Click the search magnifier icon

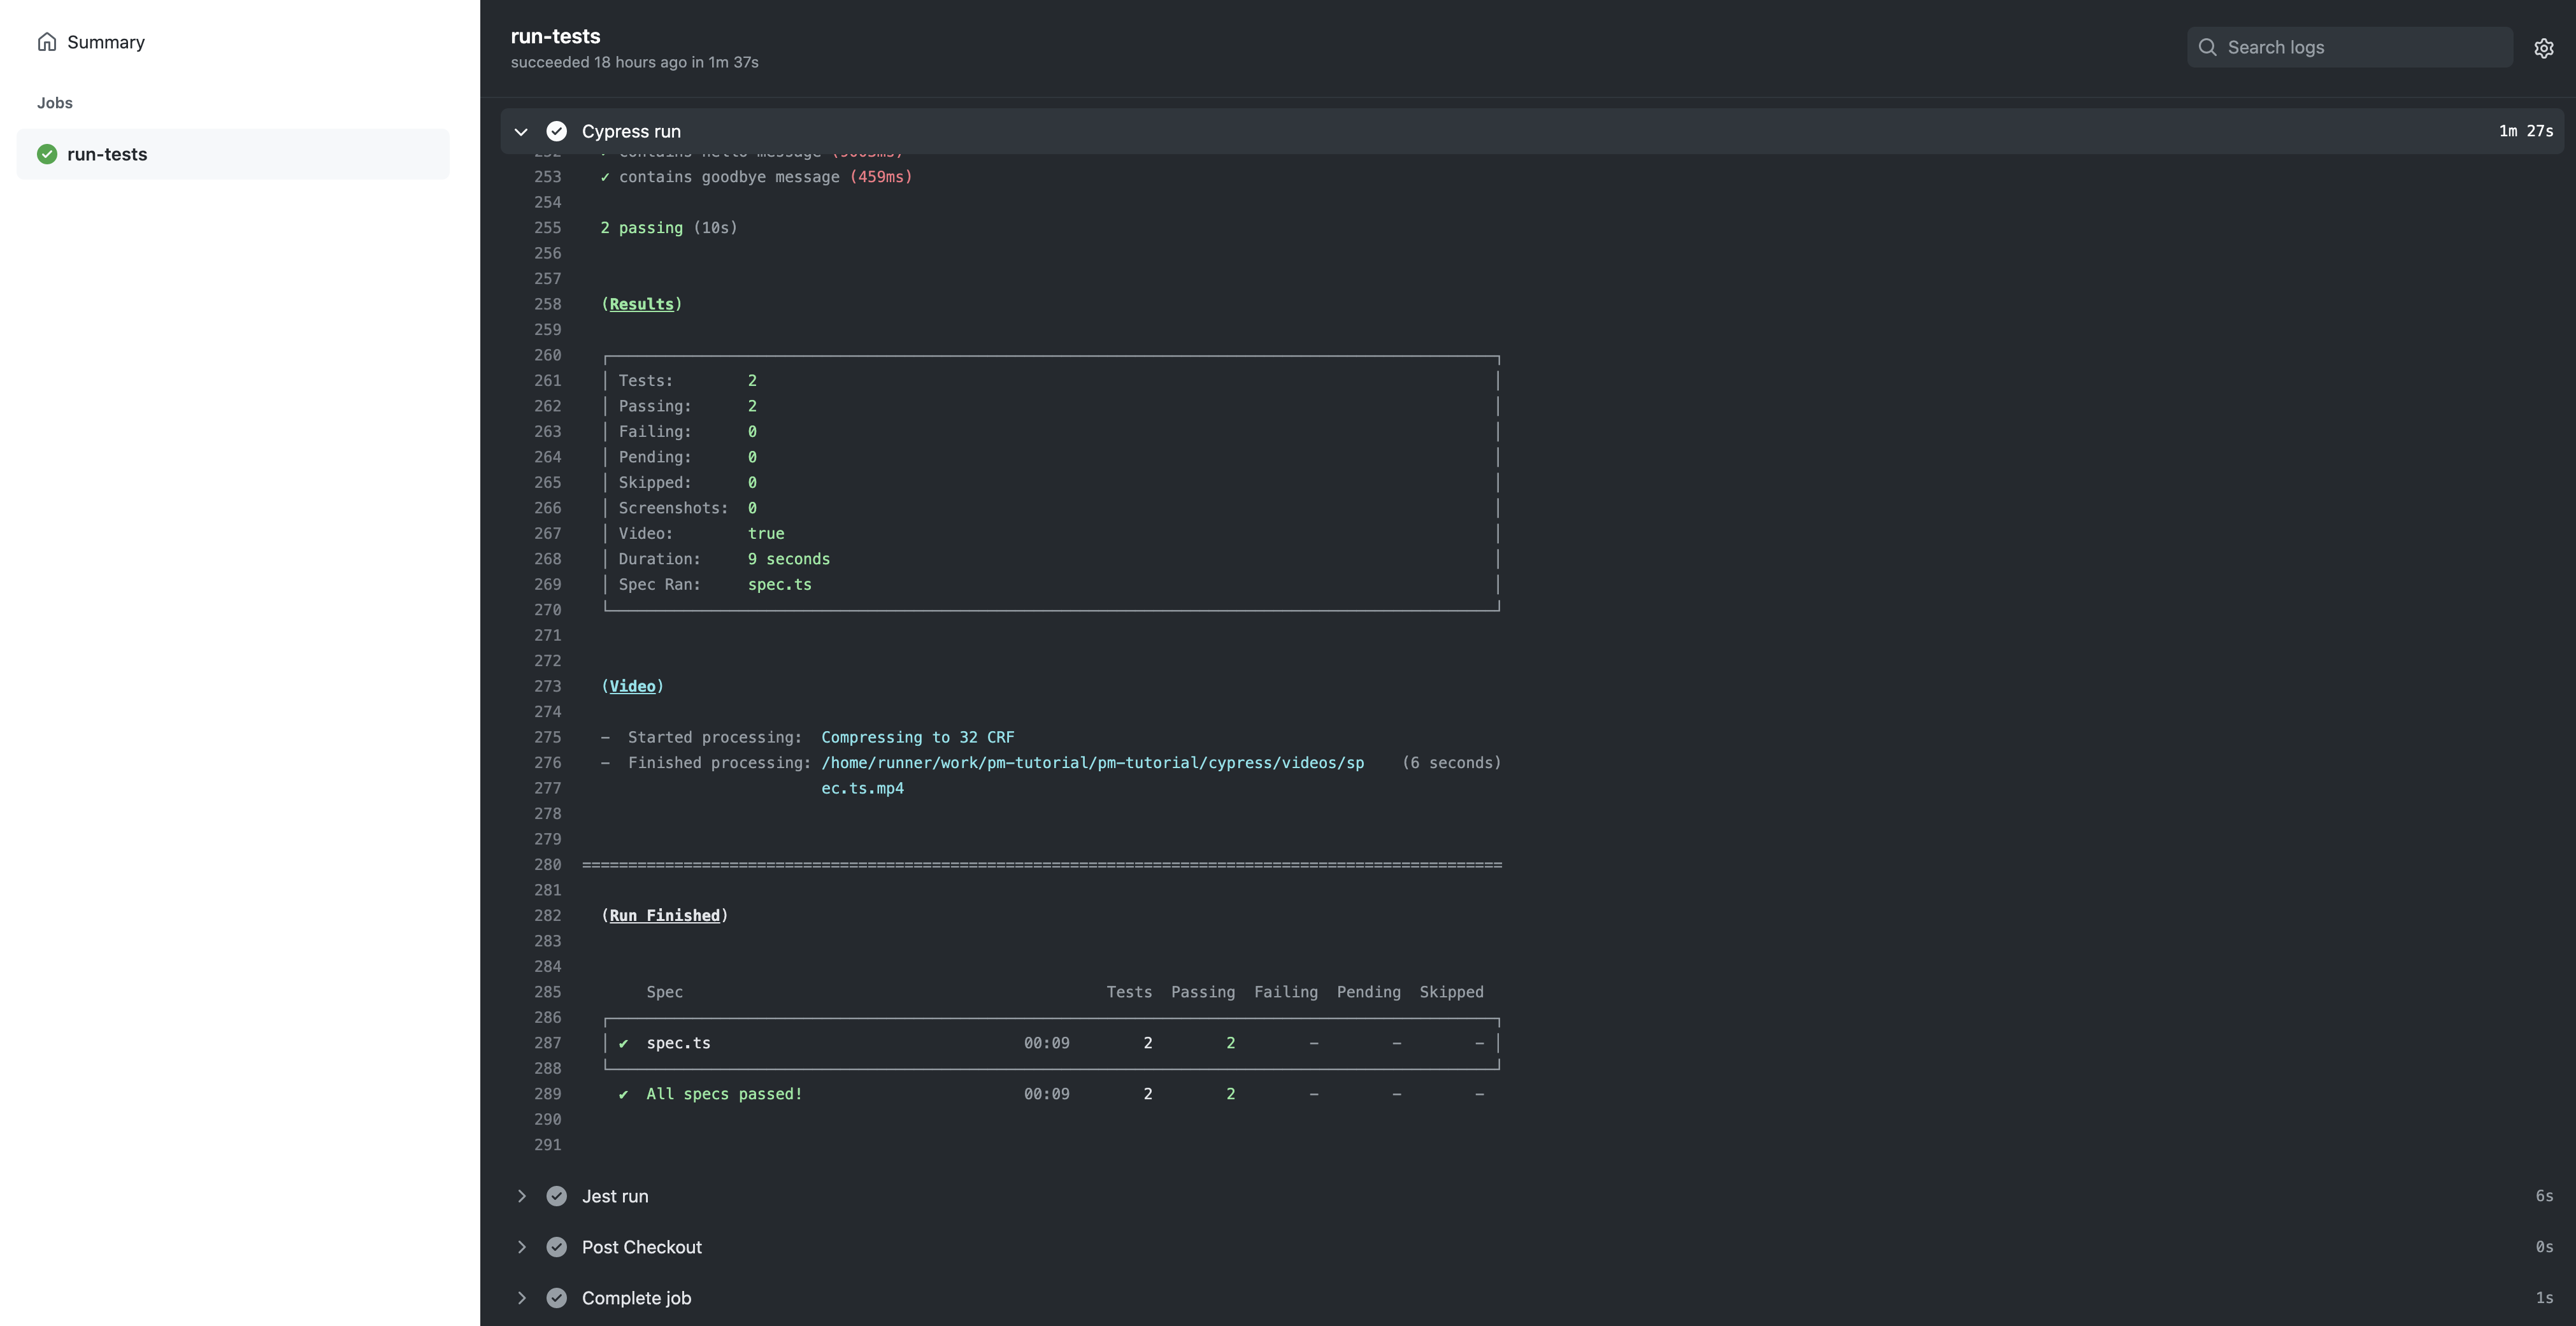2208,47
